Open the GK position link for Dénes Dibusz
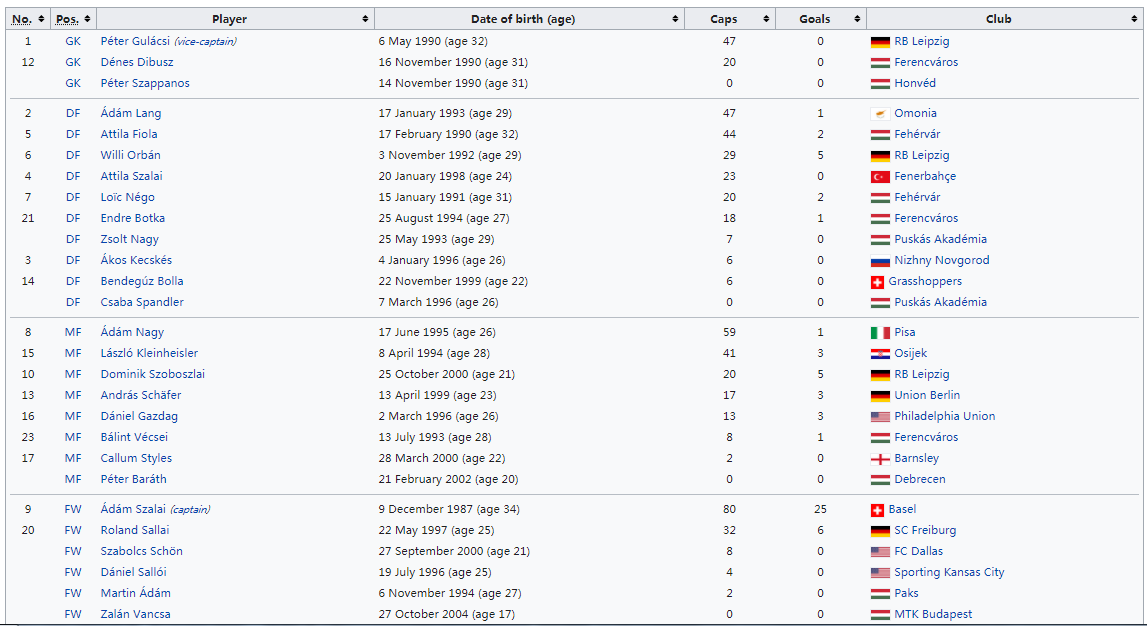Viewport: 1147px width, 626px height. [73, 62]
